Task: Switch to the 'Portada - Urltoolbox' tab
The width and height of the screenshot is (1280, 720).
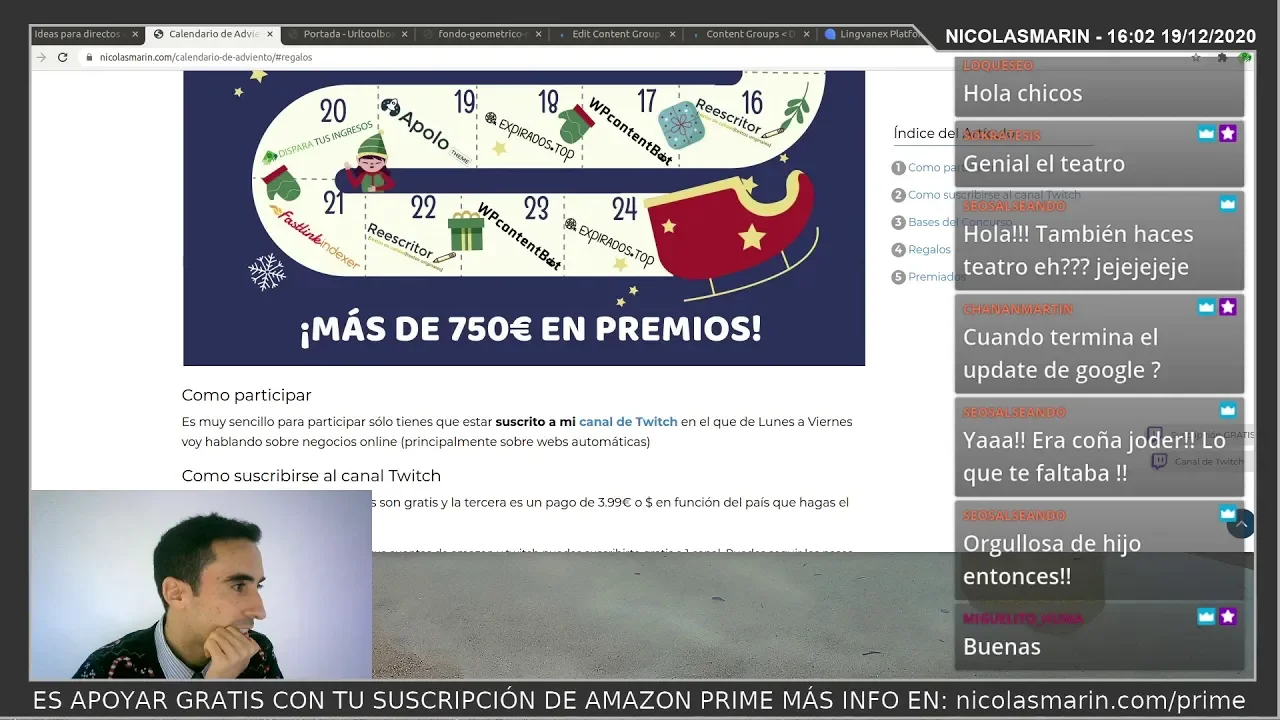Action: [x=348, y=34]
